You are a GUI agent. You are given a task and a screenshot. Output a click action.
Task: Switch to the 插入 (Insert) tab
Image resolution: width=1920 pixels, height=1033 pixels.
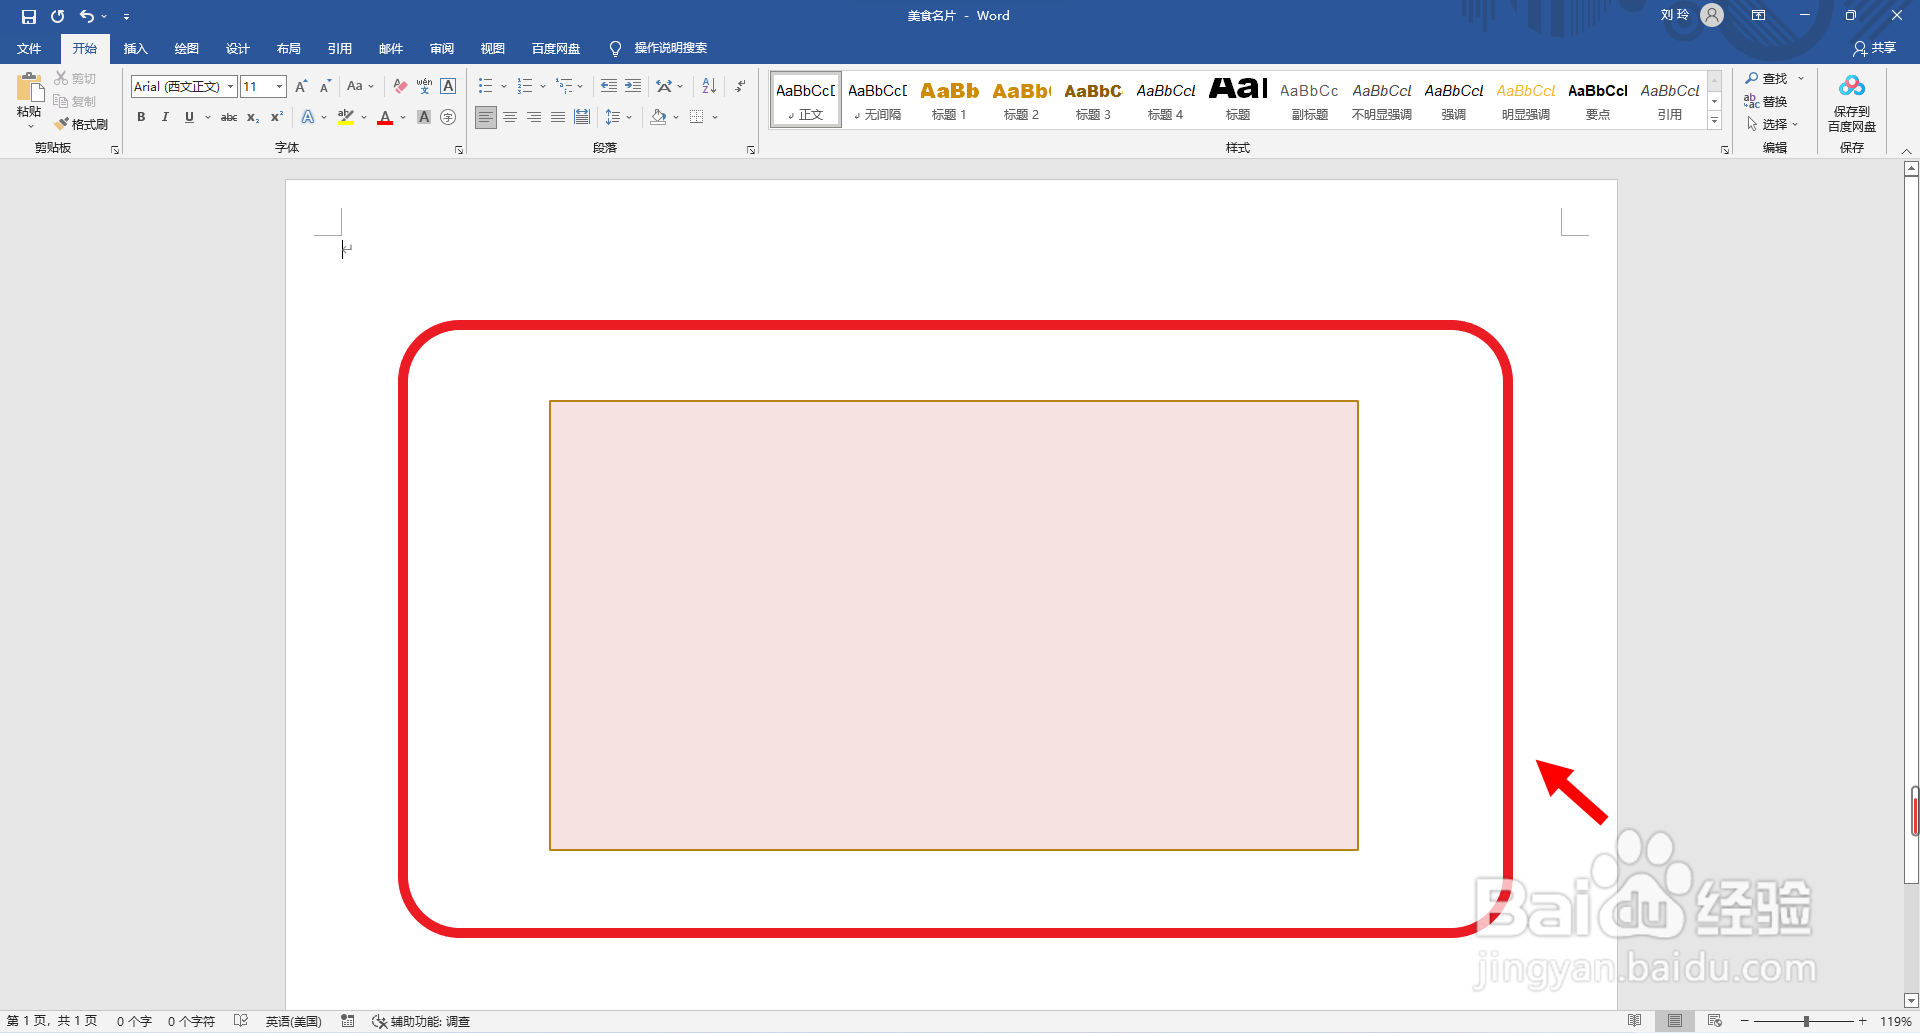coord(135,48)
